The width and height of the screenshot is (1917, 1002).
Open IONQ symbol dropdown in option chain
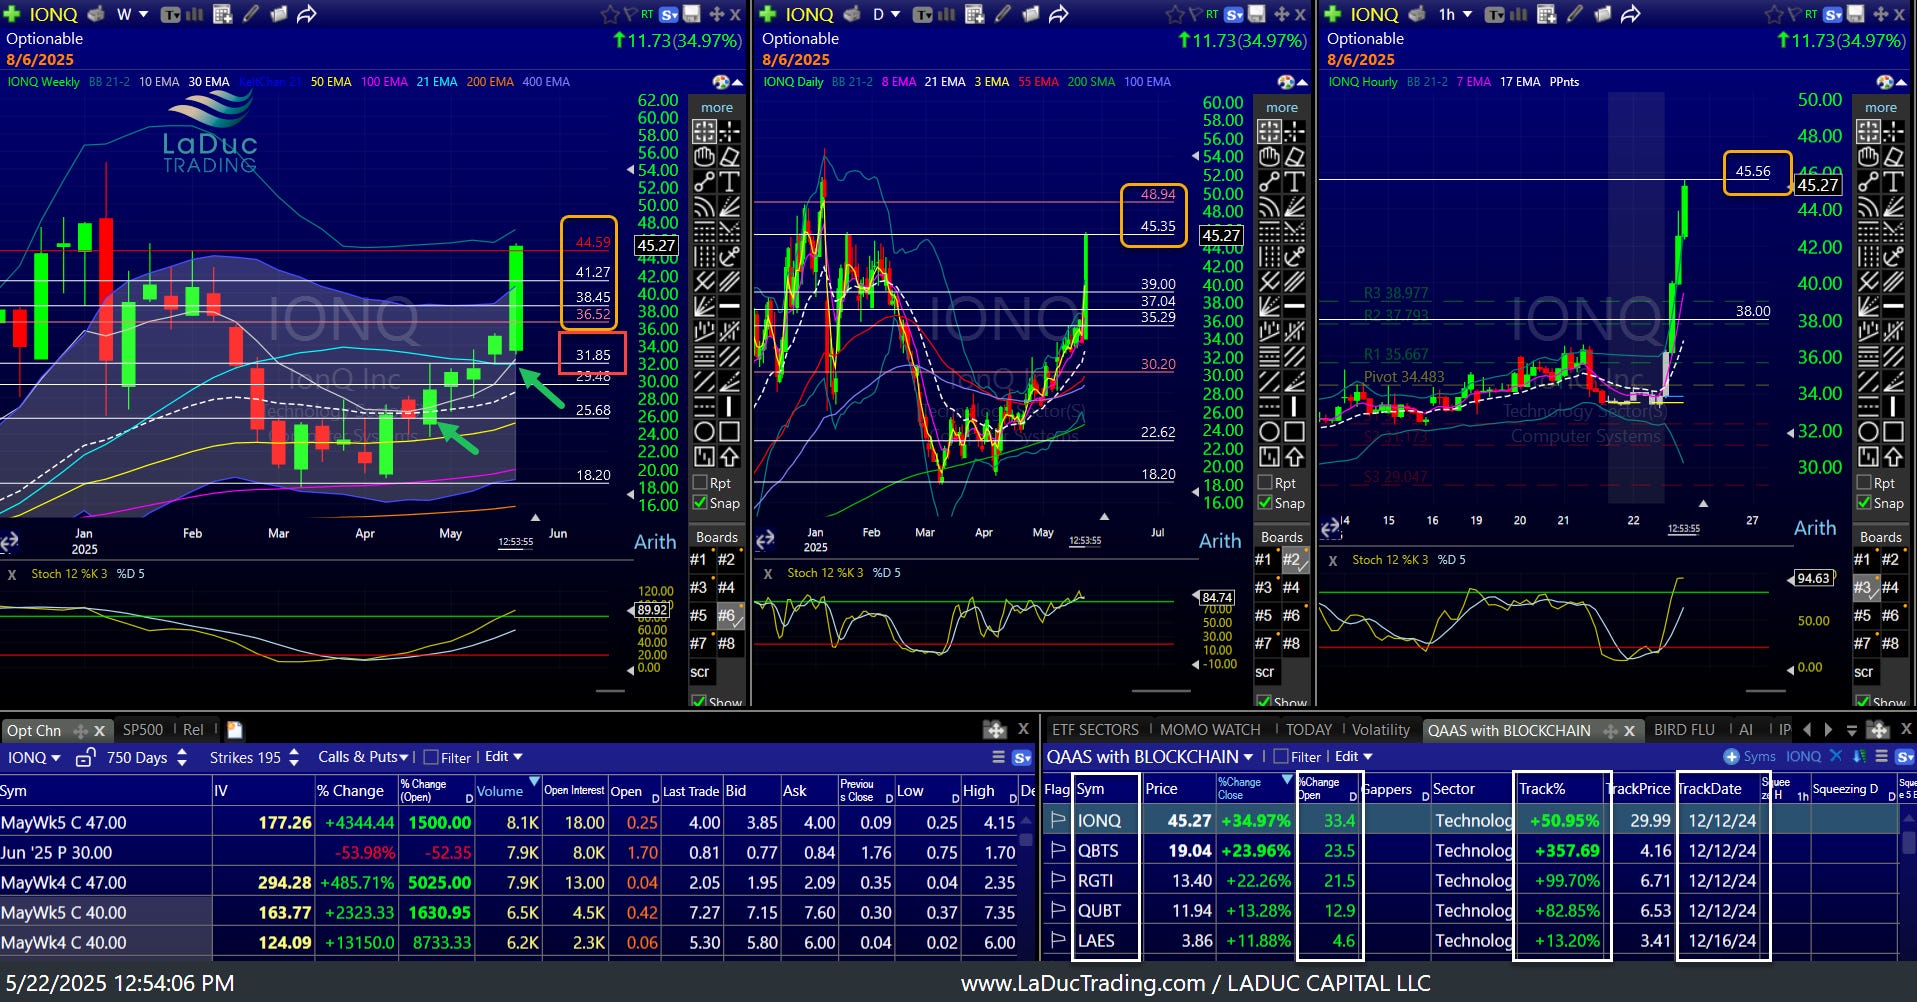coord(34,758)
